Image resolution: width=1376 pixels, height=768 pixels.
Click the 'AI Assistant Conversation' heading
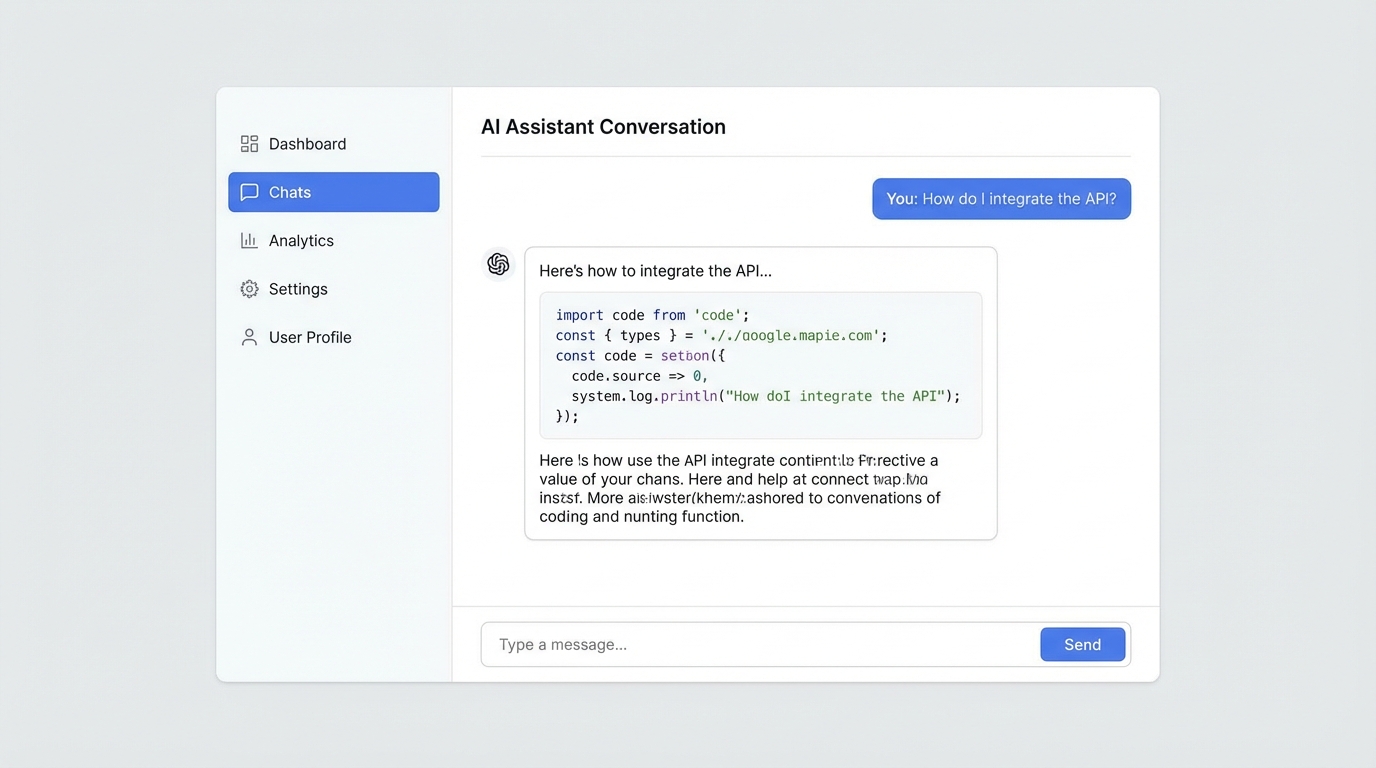(x=603, y=127)
